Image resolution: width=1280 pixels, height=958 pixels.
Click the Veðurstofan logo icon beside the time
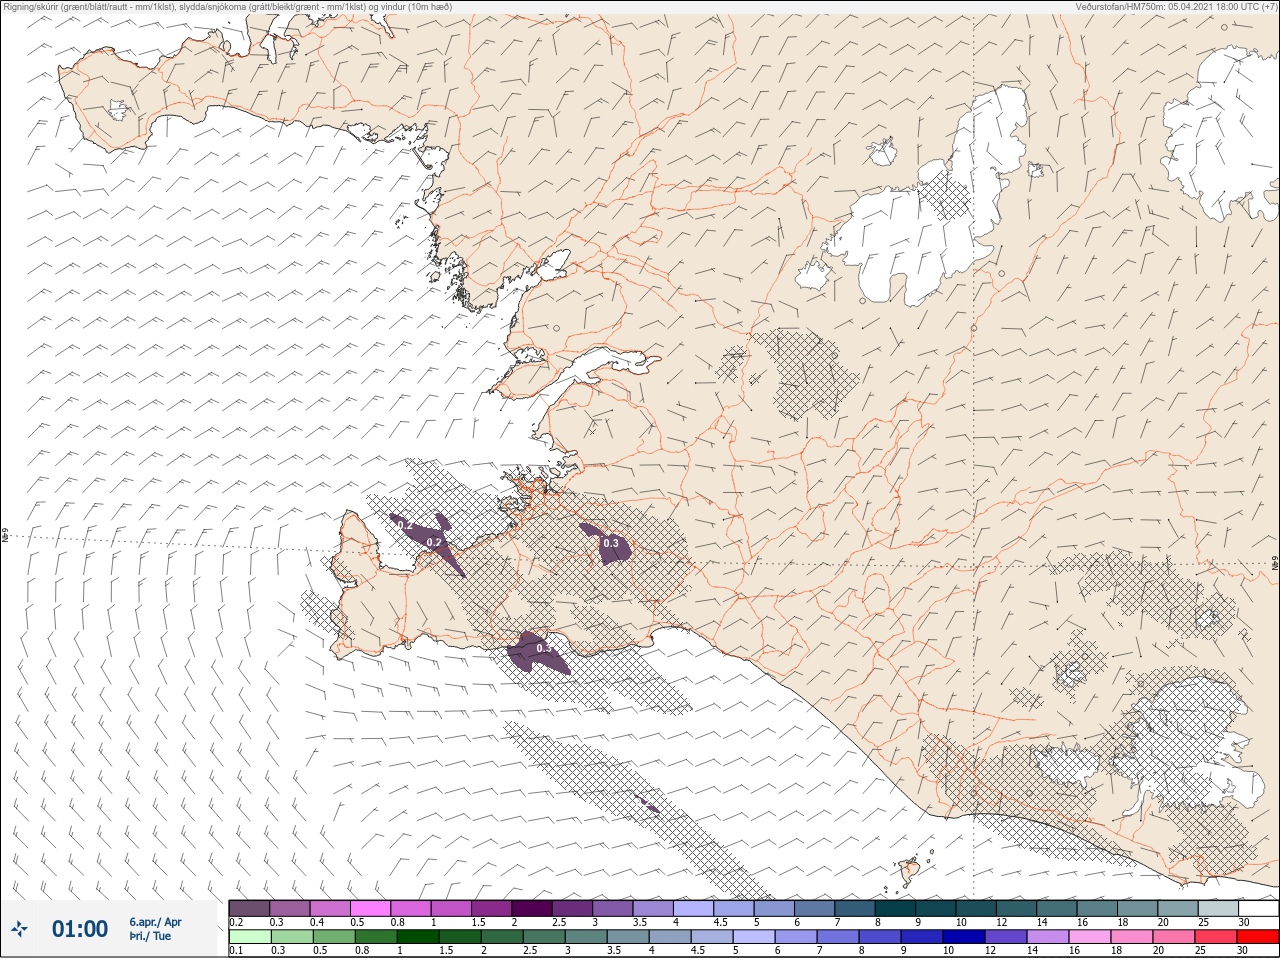18,930
